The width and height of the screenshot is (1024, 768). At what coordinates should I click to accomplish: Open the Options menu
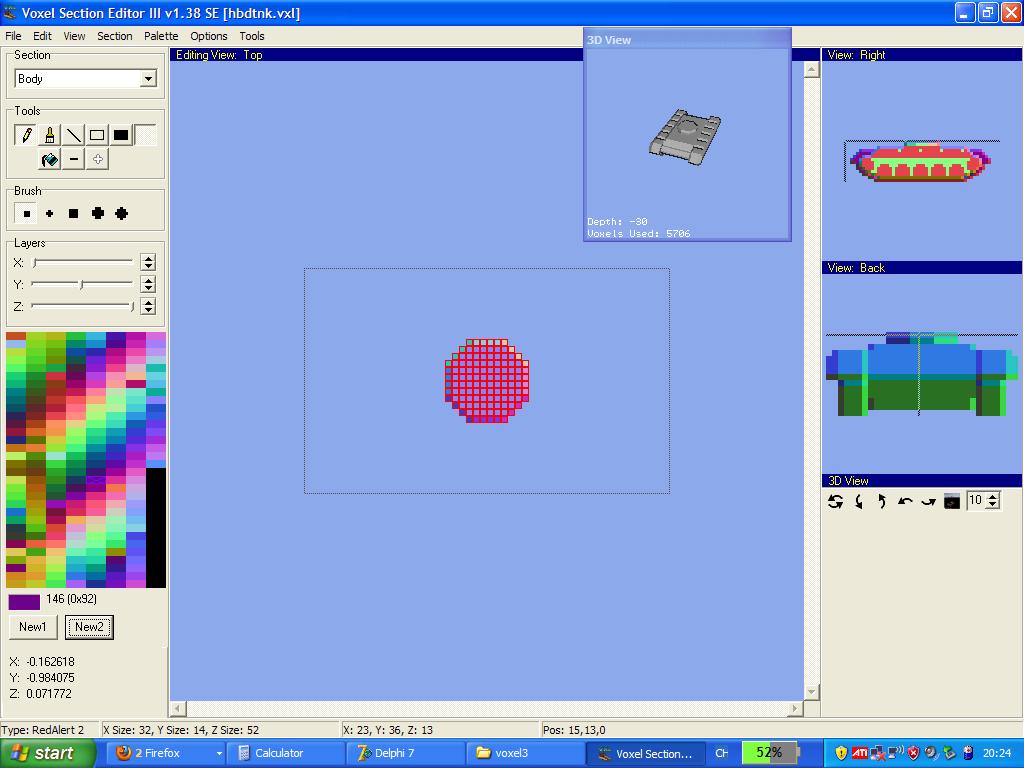(209, 36)
